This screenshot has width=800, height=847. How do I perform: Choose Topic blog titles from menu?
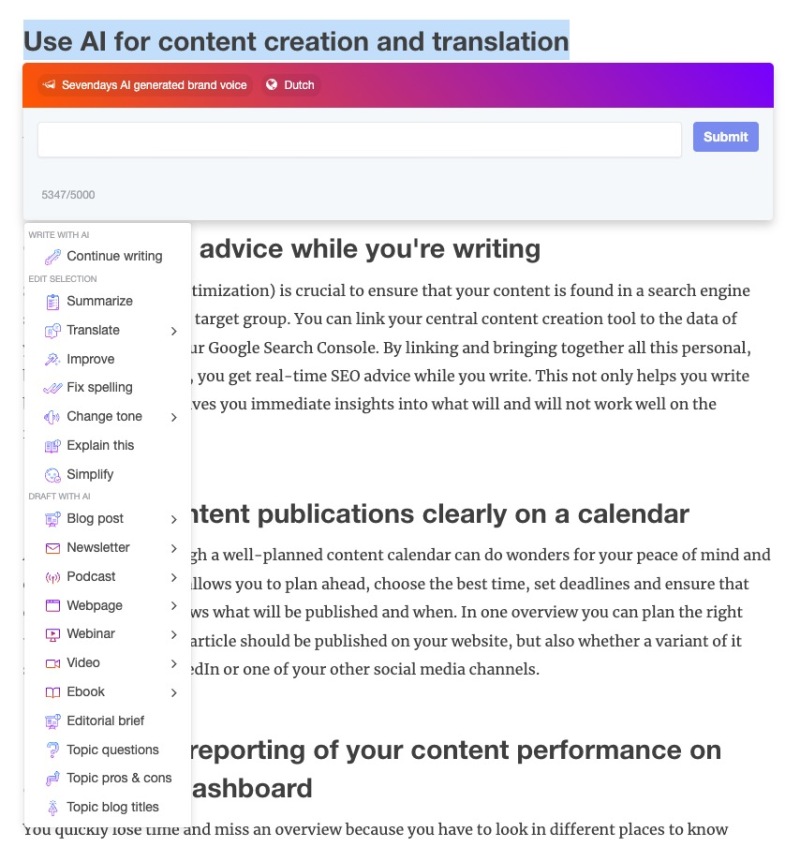(x=112, y=807)
